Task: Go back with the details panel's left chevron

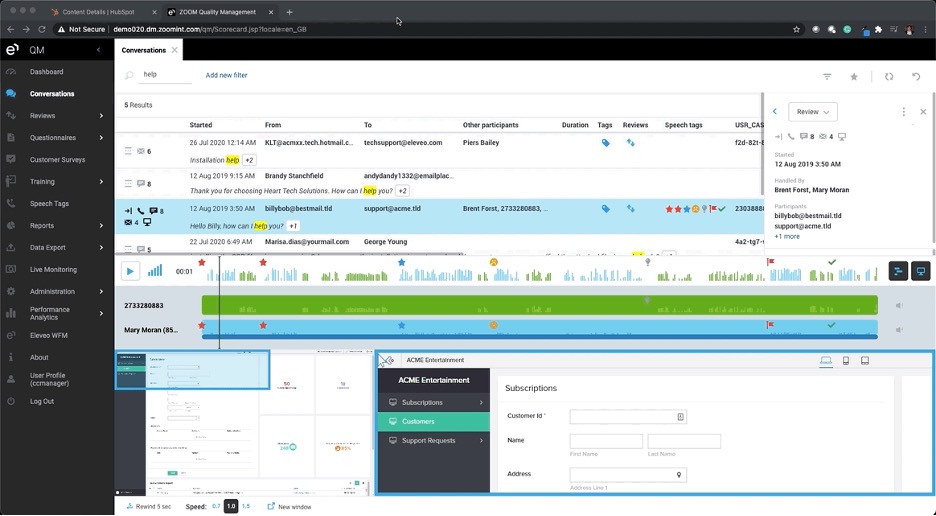Action: point(775,112)
